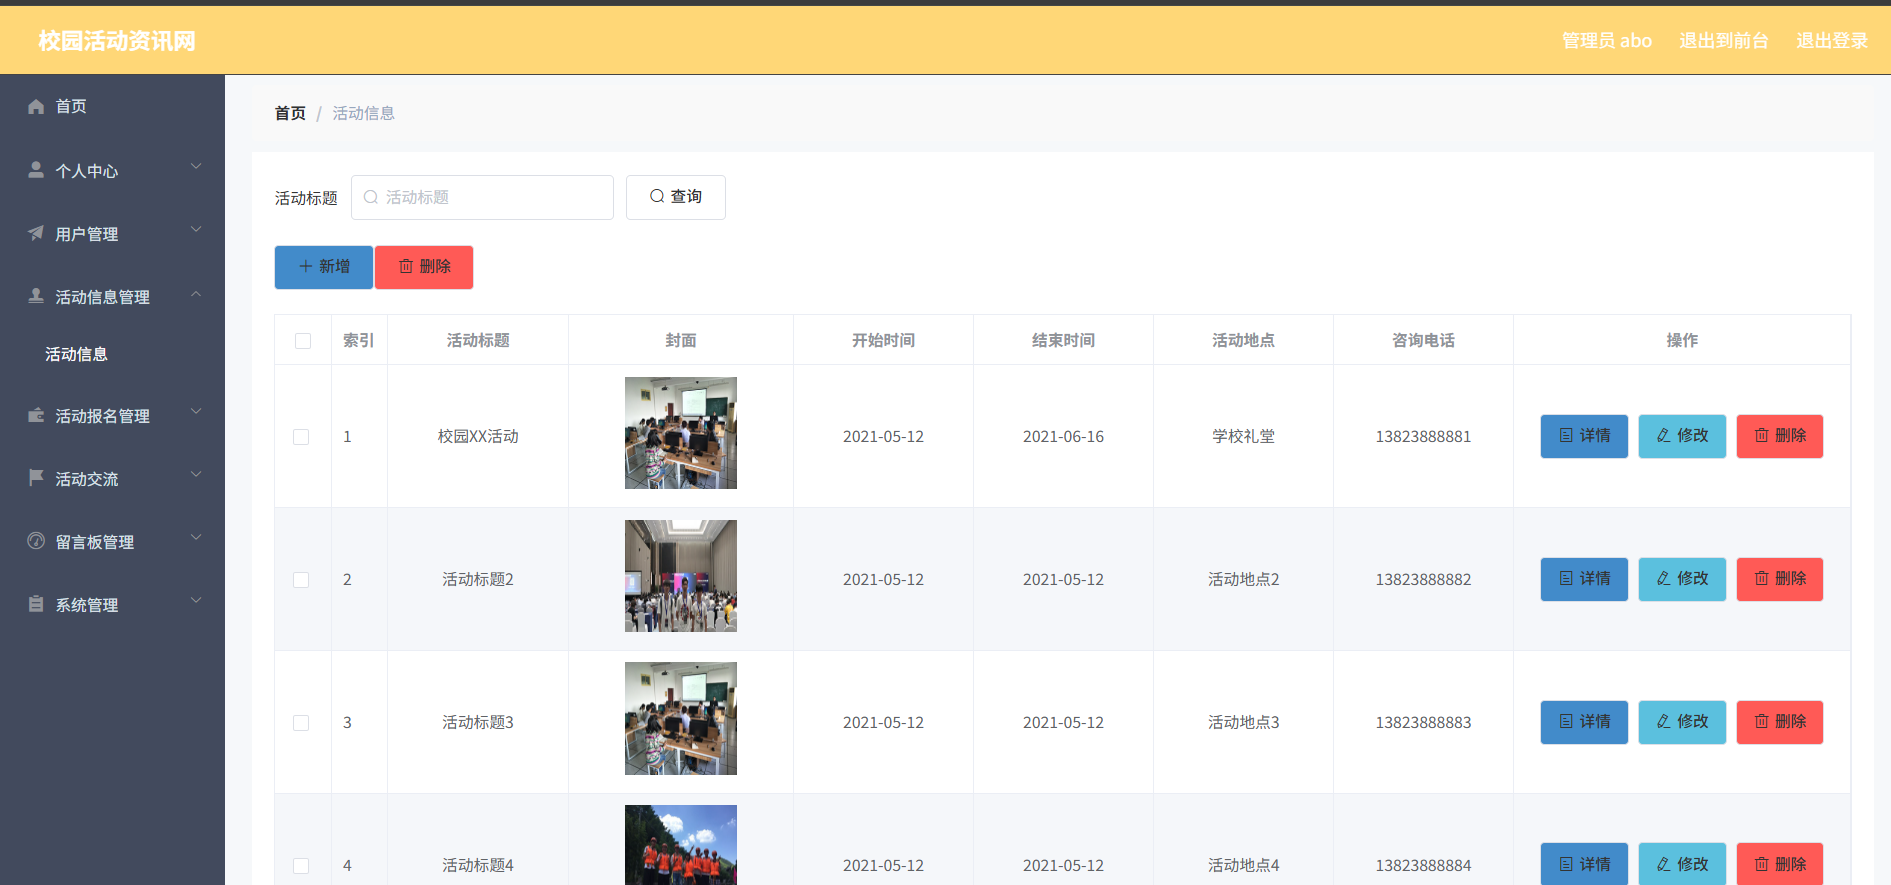Select 用户管理 label in the sidebar

coord(87,234)
